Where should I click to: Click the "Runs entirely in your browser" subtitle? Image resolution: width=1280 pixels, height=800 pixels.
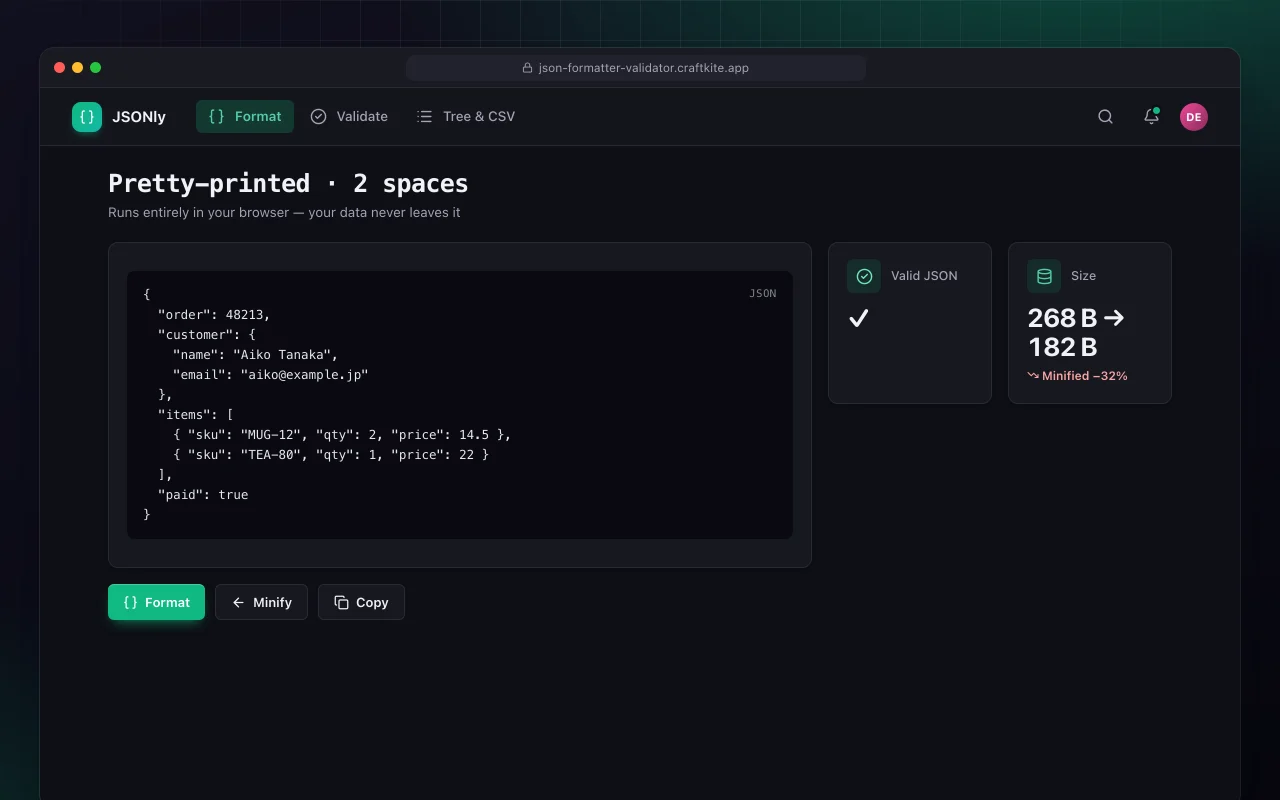pyautogui.click(x=284, y=213)
